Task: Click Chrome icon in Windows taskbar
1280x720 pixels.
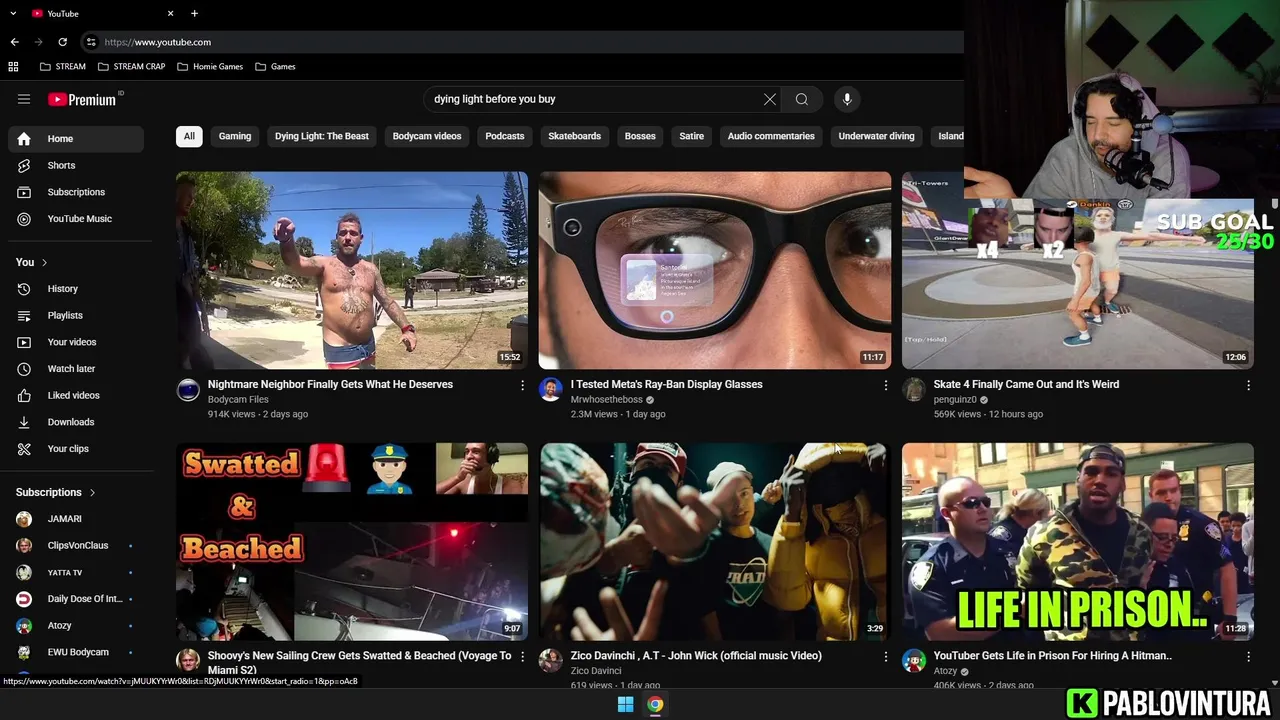Action: 655,705
